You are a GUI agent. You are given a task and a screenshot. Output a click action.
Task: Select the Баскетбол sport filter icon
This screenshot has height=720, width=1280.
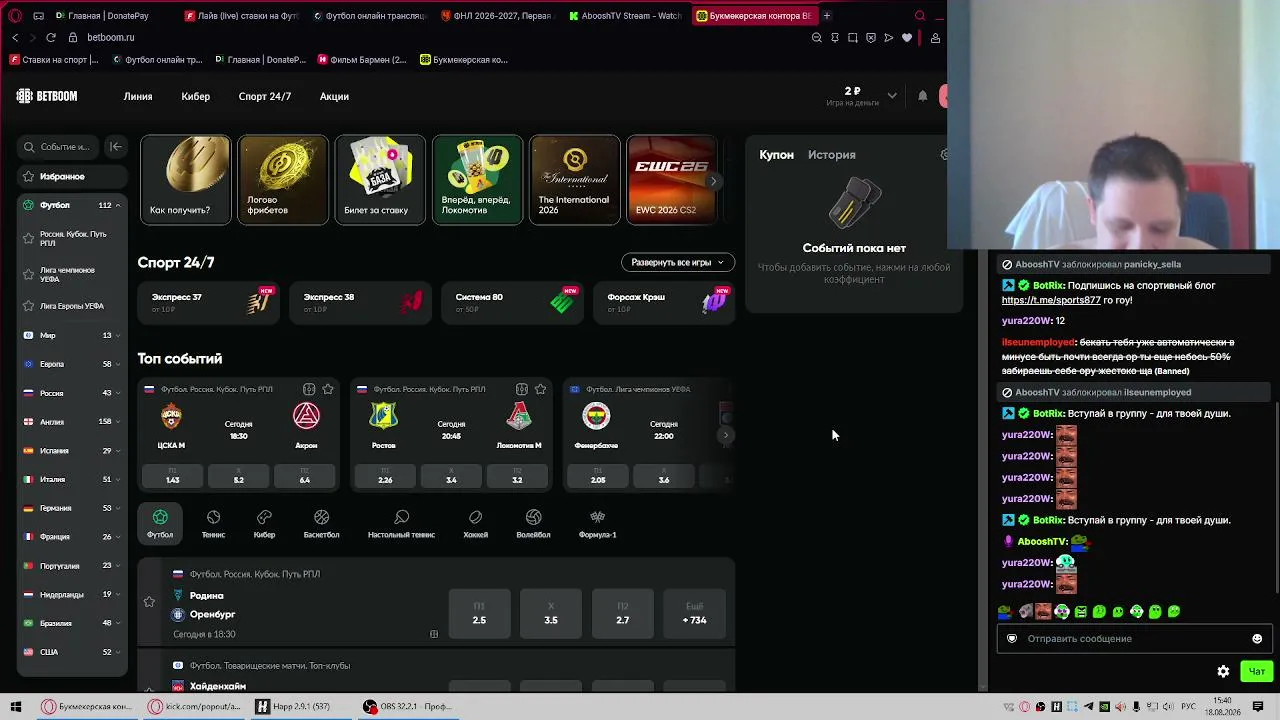tap(321, 523)
